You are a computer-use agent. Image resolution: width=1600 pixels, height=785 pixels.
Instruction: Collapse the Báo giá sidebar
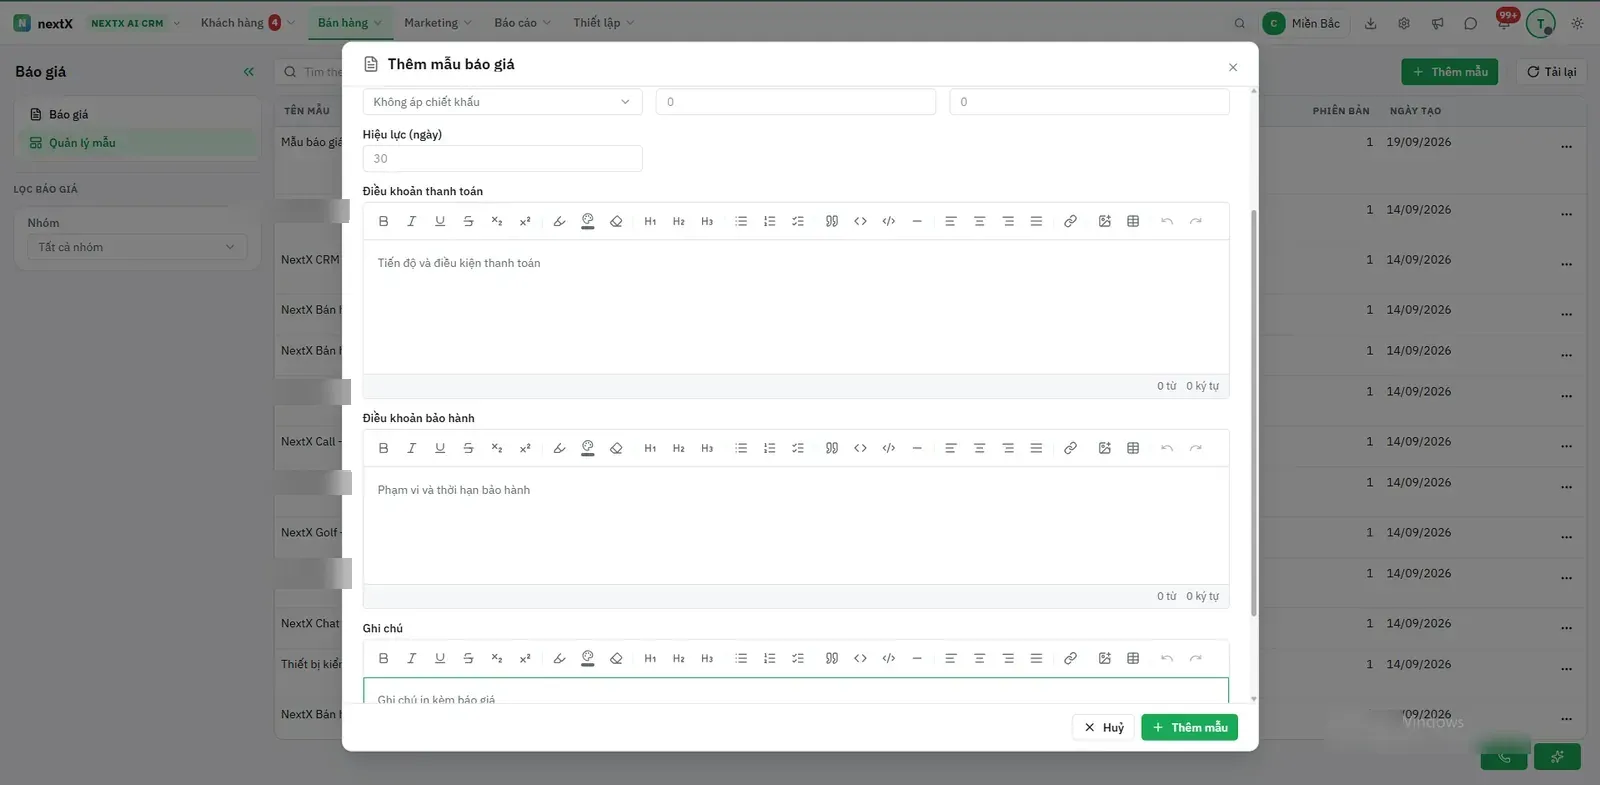[x=249, y=72]
